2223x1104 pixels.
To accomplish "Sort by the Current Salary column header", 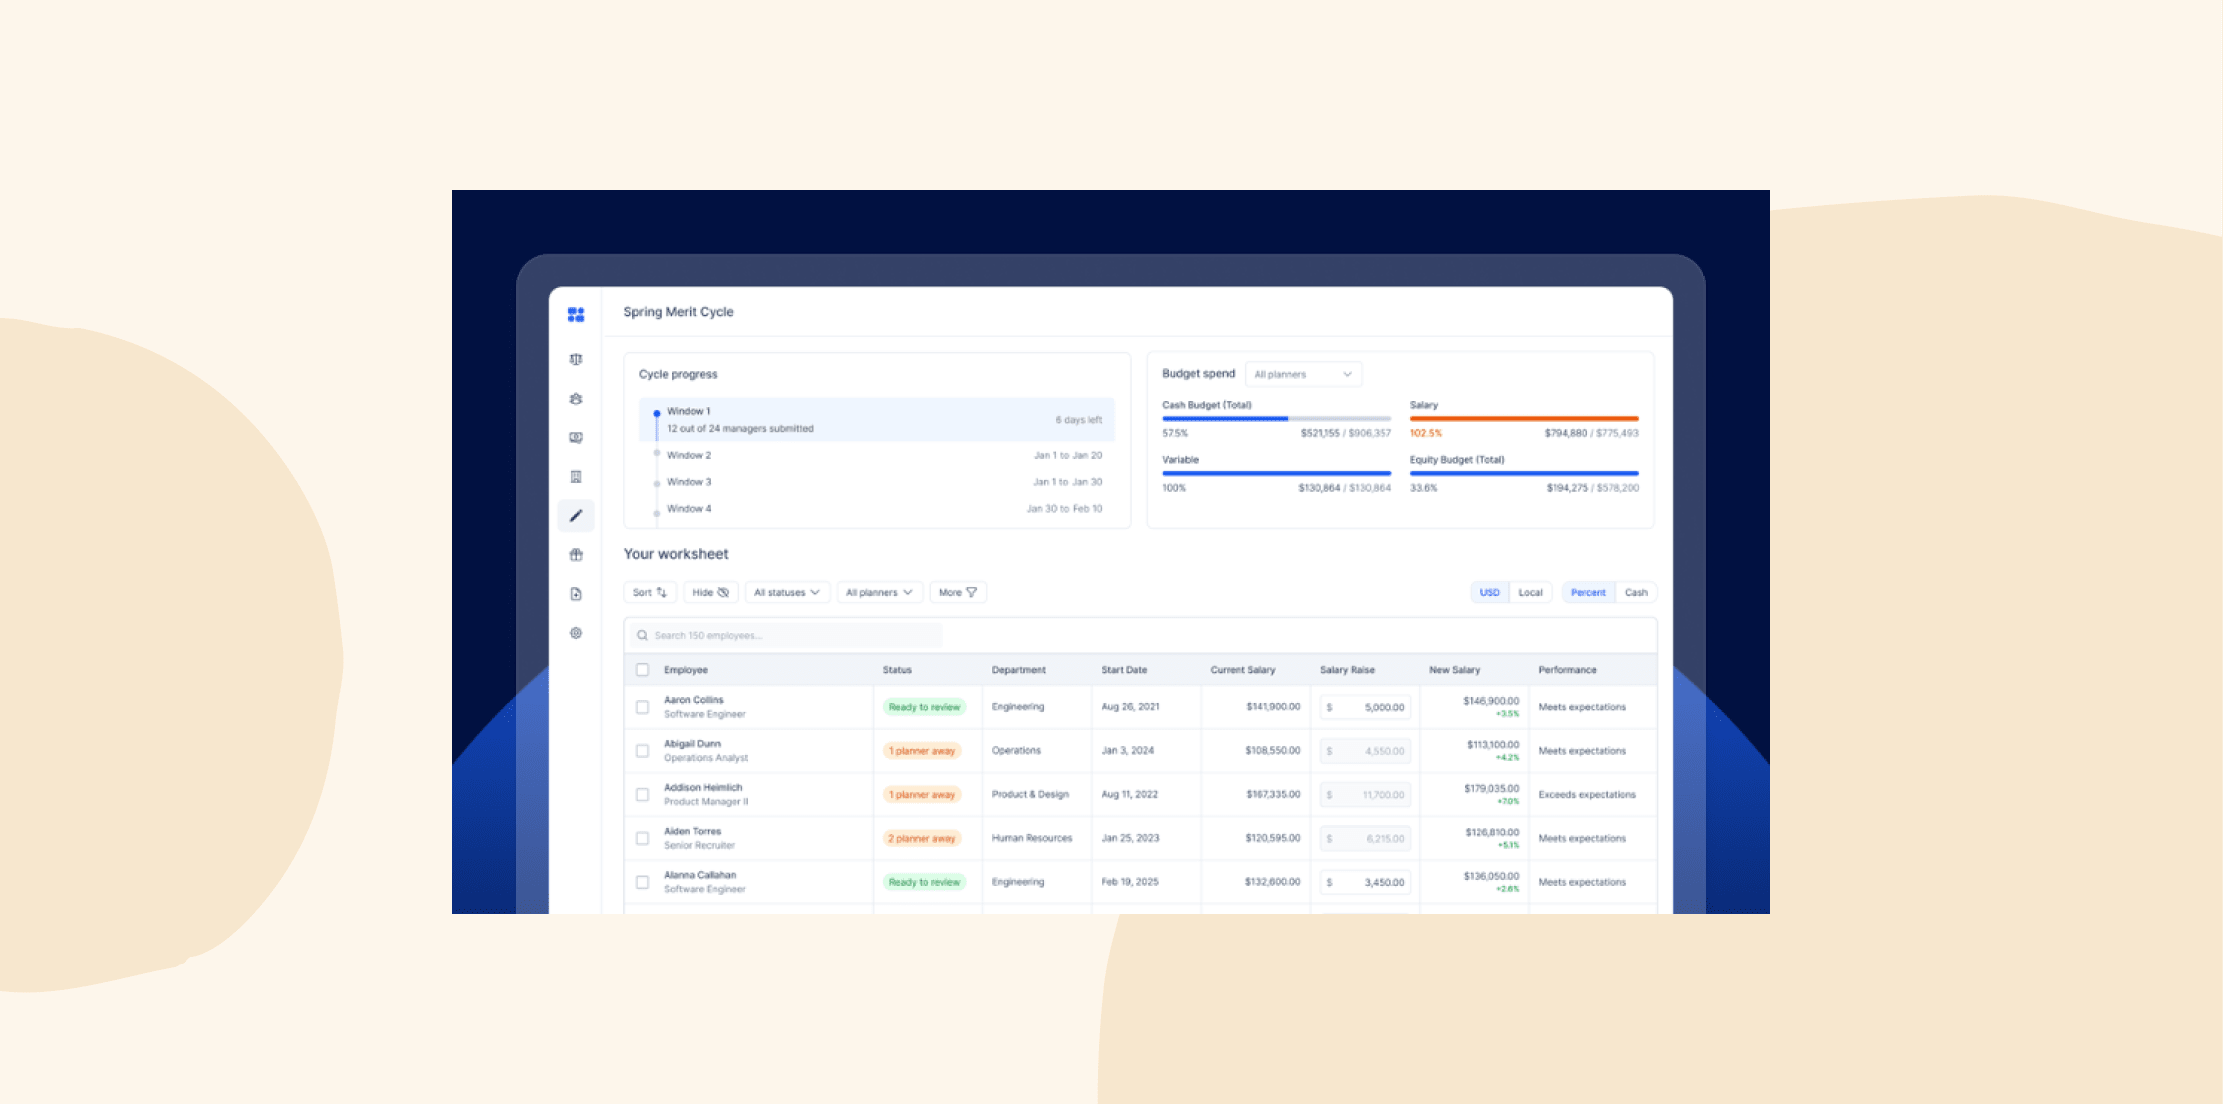I will pos(1243,670).
